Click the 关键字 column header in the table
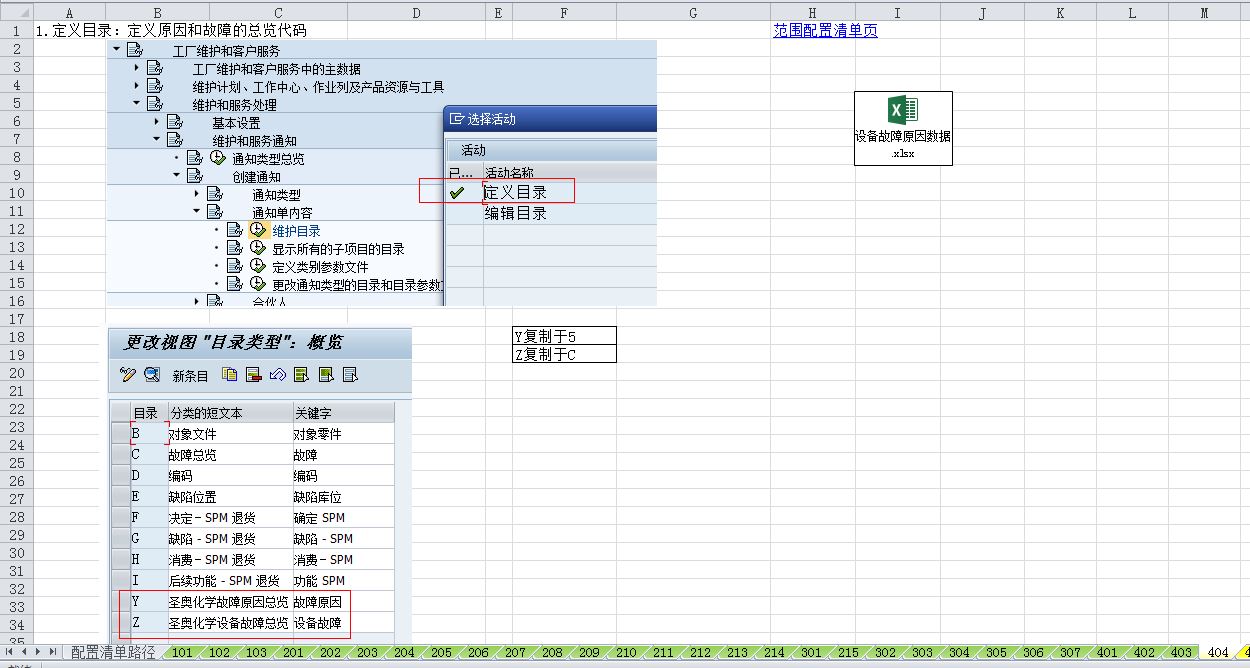Viewport: 1250px width, 668px height. pyautogui.click(x=343, y=413)
